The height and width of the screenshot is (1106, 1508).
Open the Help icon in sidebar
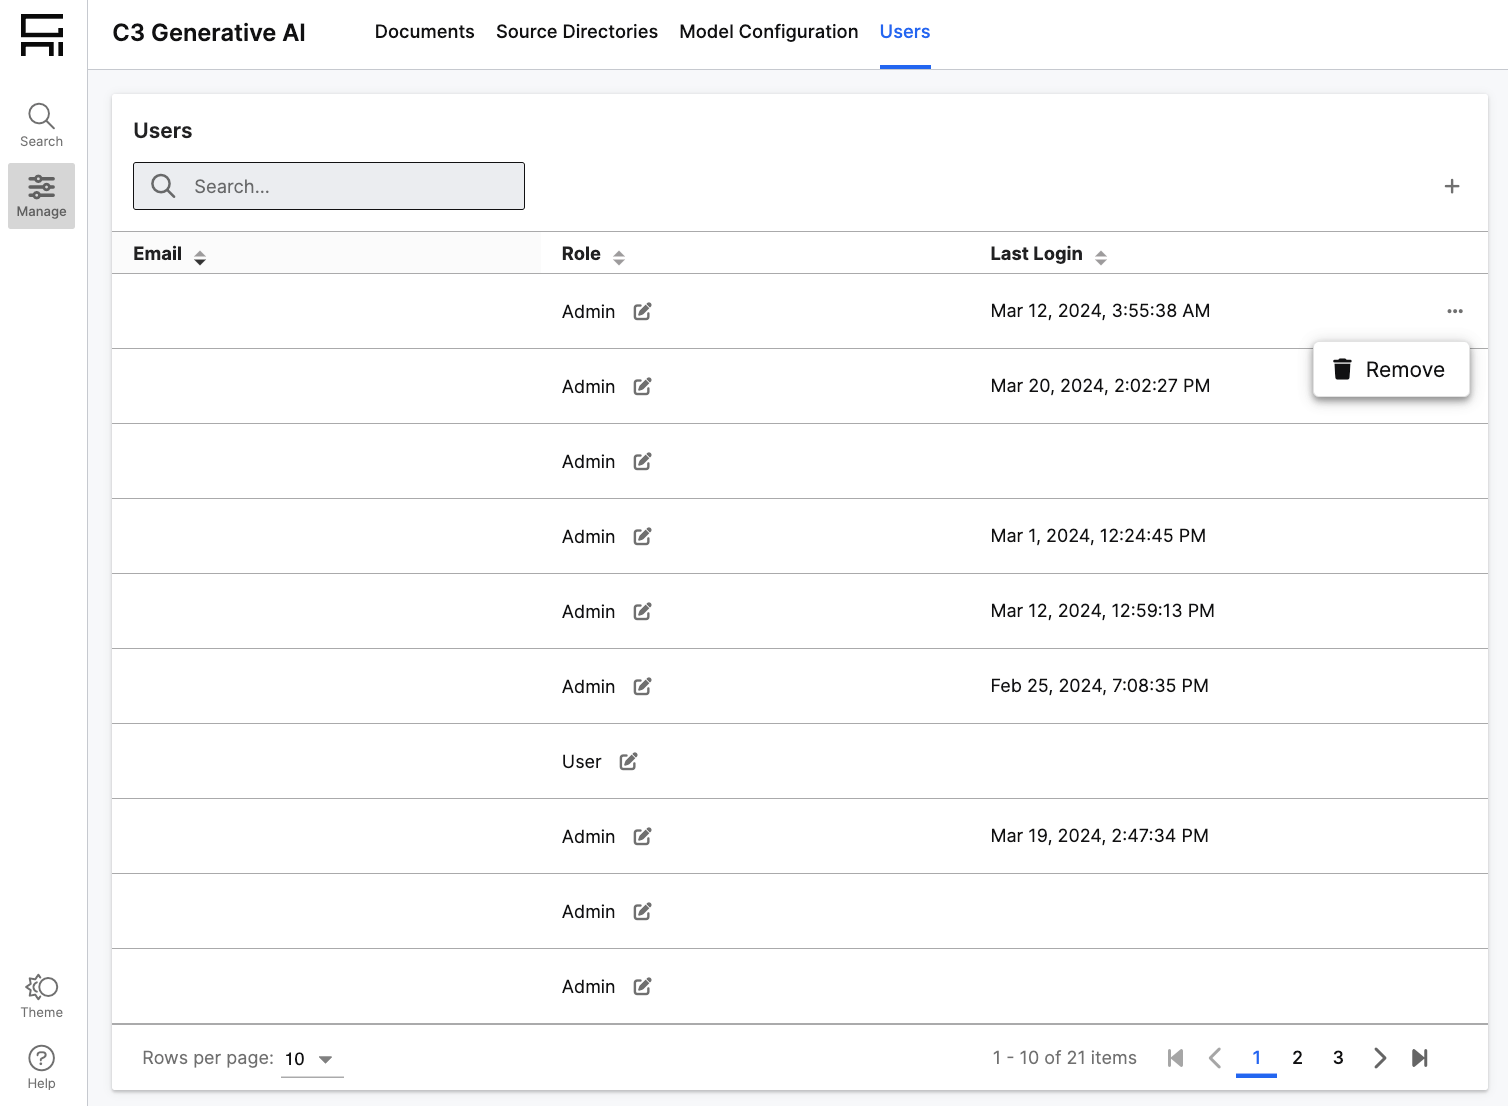[41, 1067]
